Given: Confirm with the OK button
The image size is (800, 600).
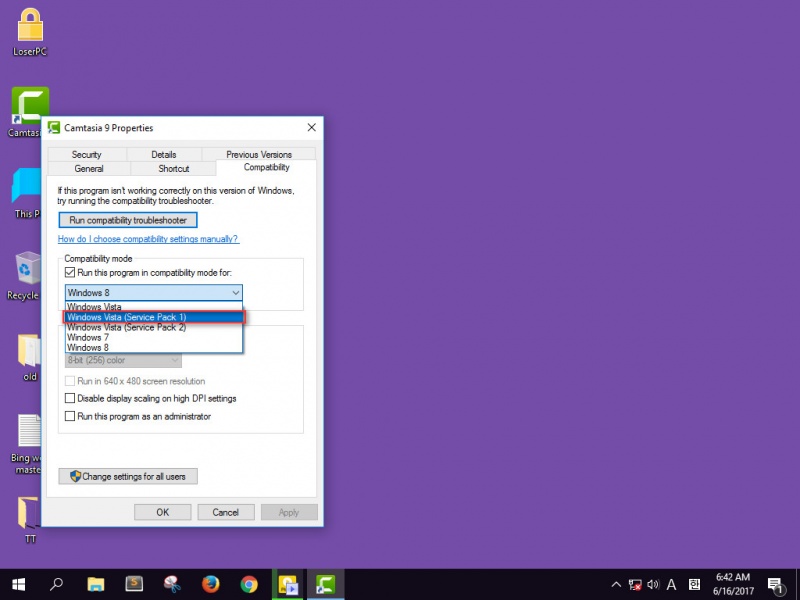Looking at the screenshot, I should click(163, 512).
